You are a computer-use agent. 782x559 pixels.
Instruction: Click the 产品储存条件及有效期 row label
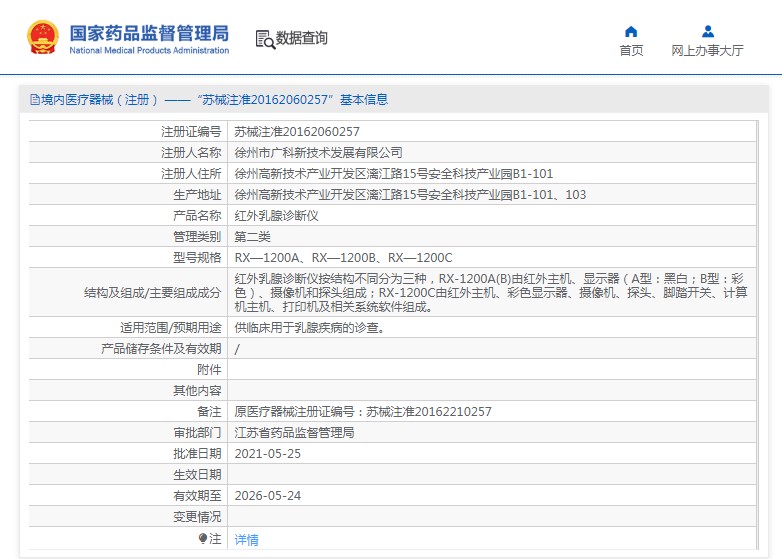[x=161, y=349]
